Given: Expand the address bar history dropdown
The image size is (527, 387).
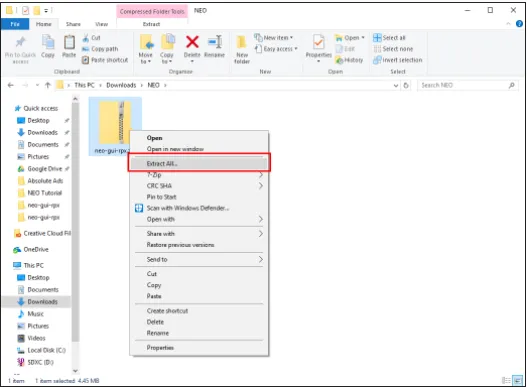Looking at the screenshot, I should (396, 85).
